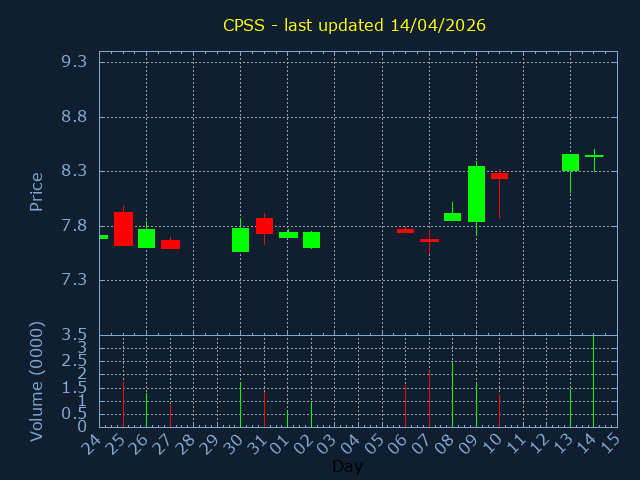Select the red volume bar on day 31
The width and height of the screenshot is (640, 480).
pos(264,408)
